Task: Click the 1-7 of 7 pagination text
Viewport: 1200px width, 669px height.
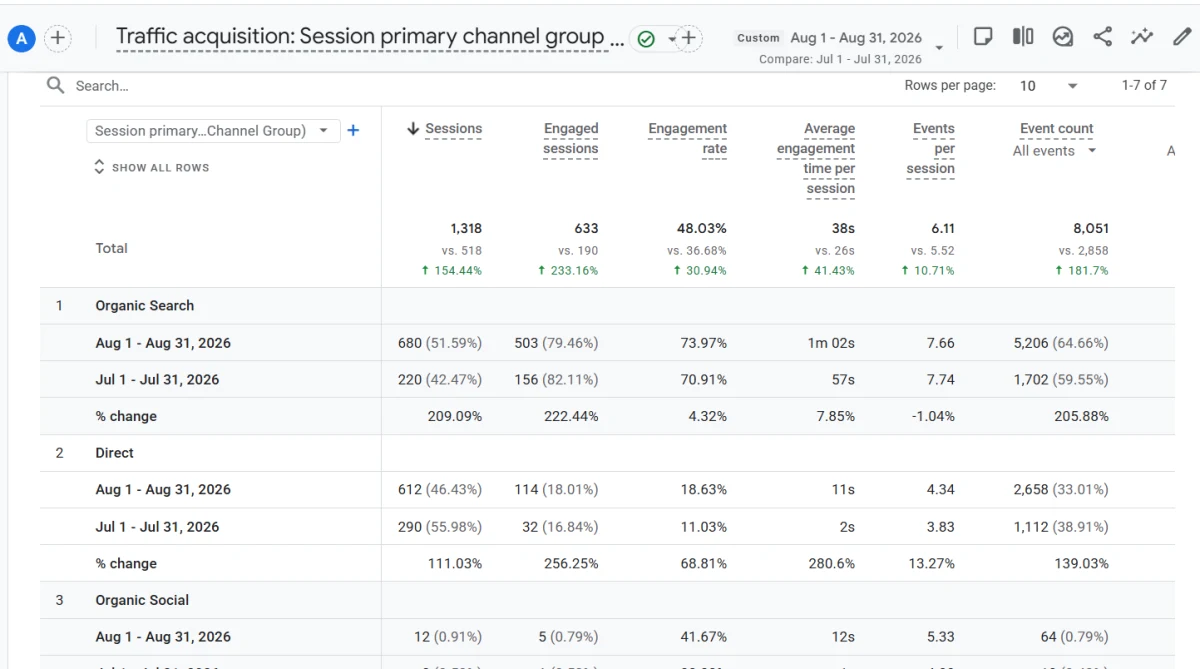Action: coord(1144,86)
